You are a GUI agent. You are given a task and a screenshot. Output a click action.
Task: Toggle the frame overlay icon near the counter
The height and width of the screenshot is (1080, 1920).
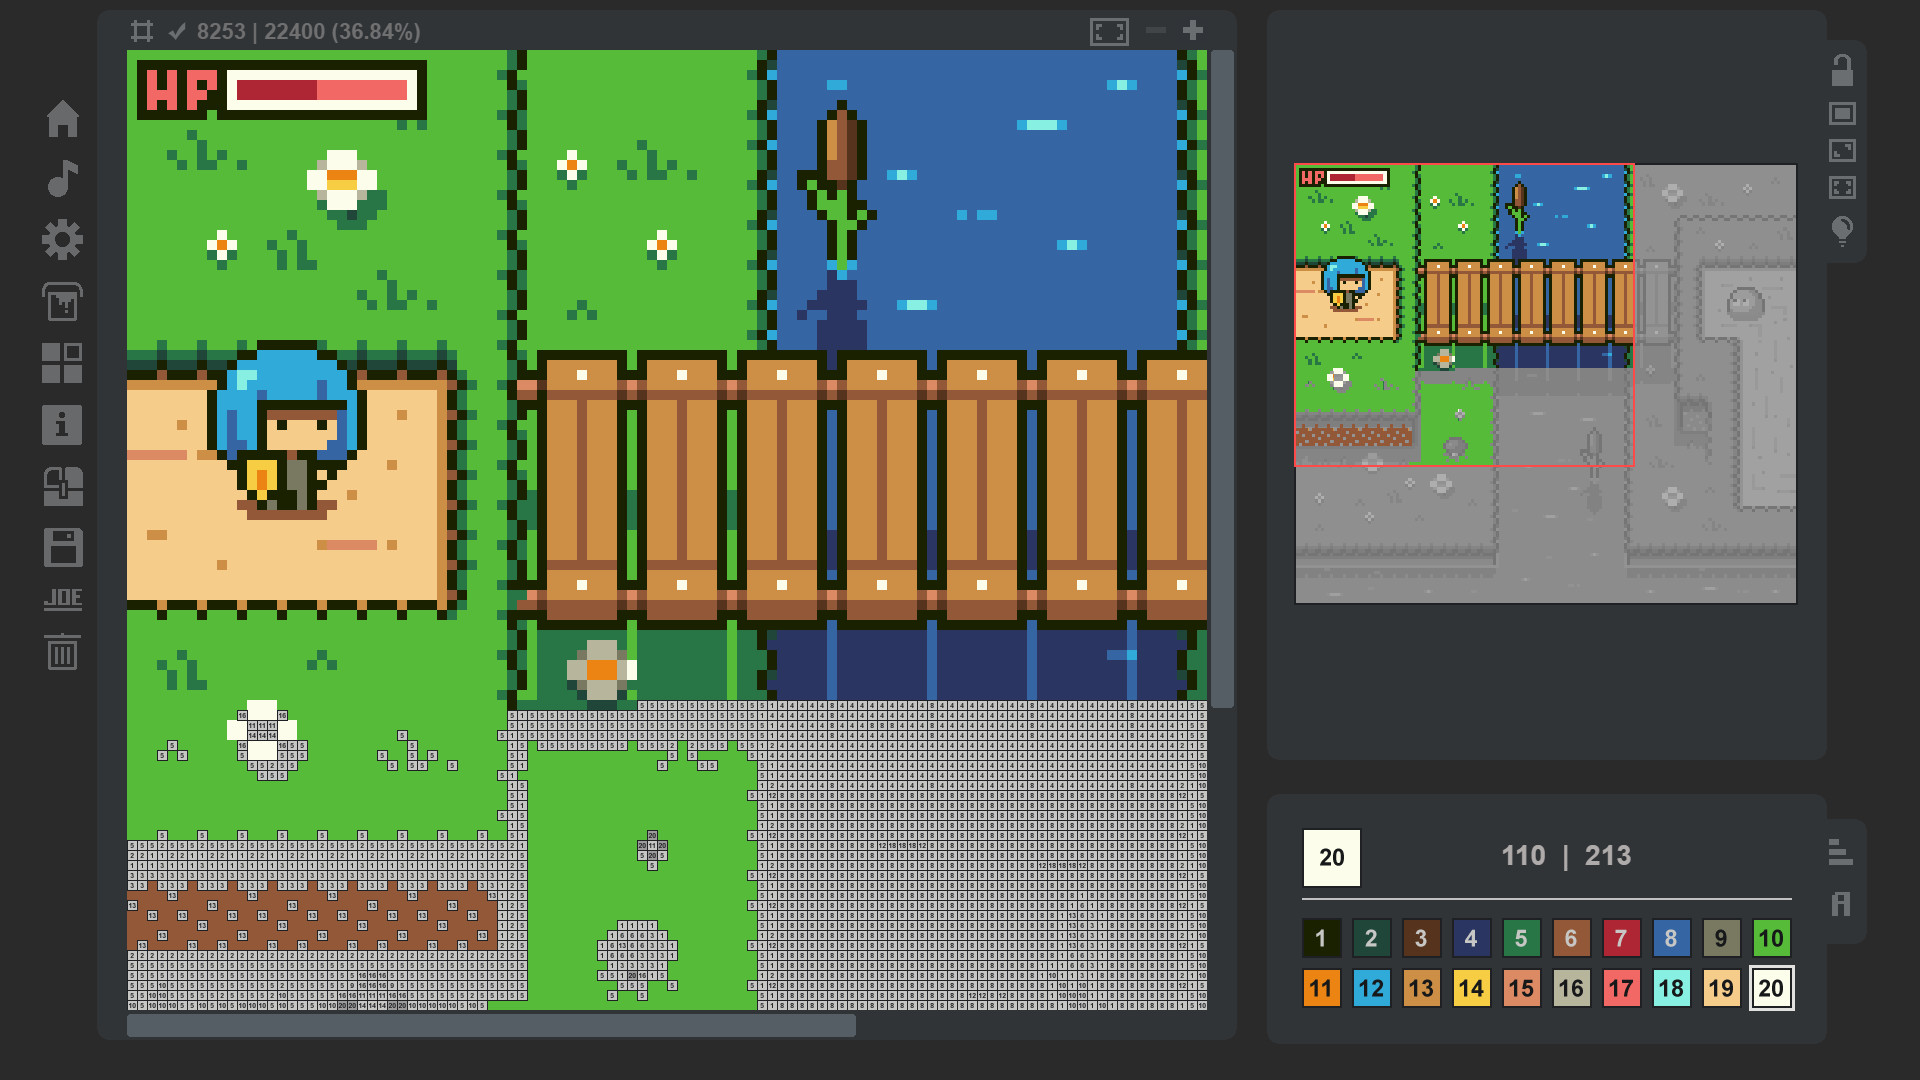tap(141, 31)
